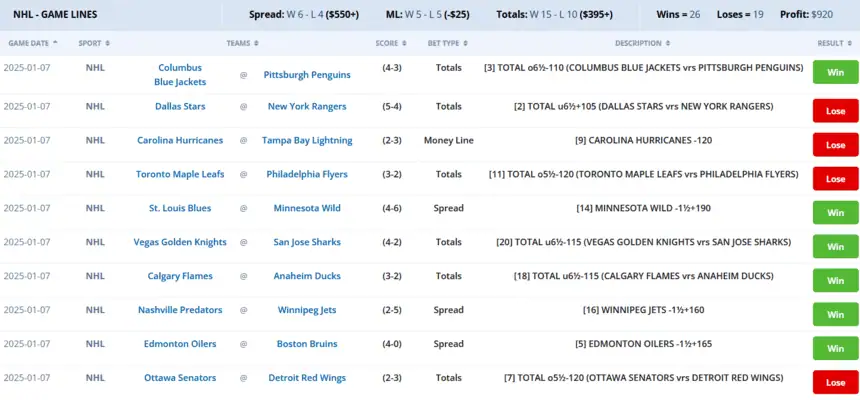Sort table by Score column header
Screen dimensions: 860x400
pyautogui.click(x=391, y=43)
